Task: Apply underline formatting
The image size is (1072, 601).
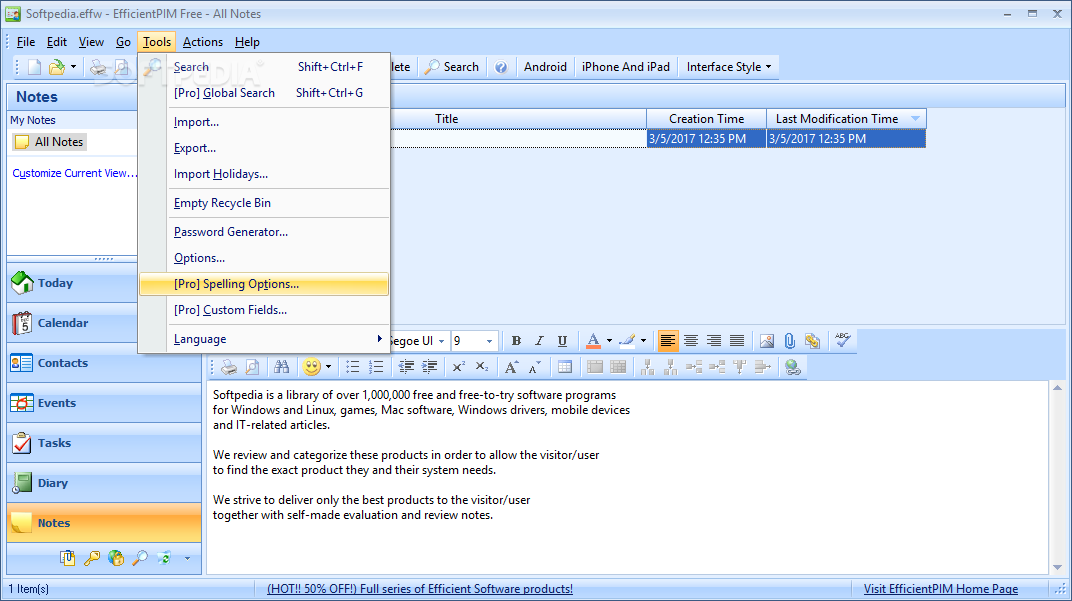Action: (x=562, y=340)
